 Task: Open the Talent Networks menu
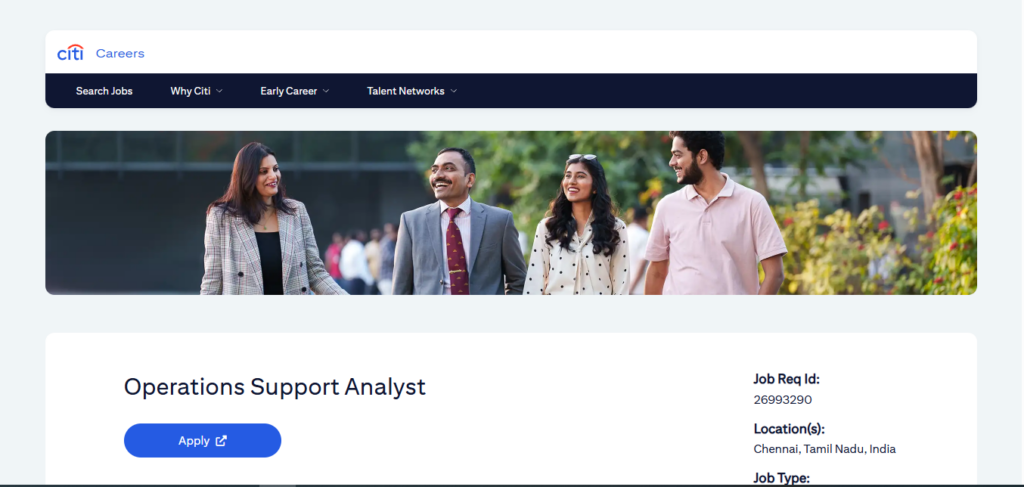pyautogui.click(x=406, y=91)
